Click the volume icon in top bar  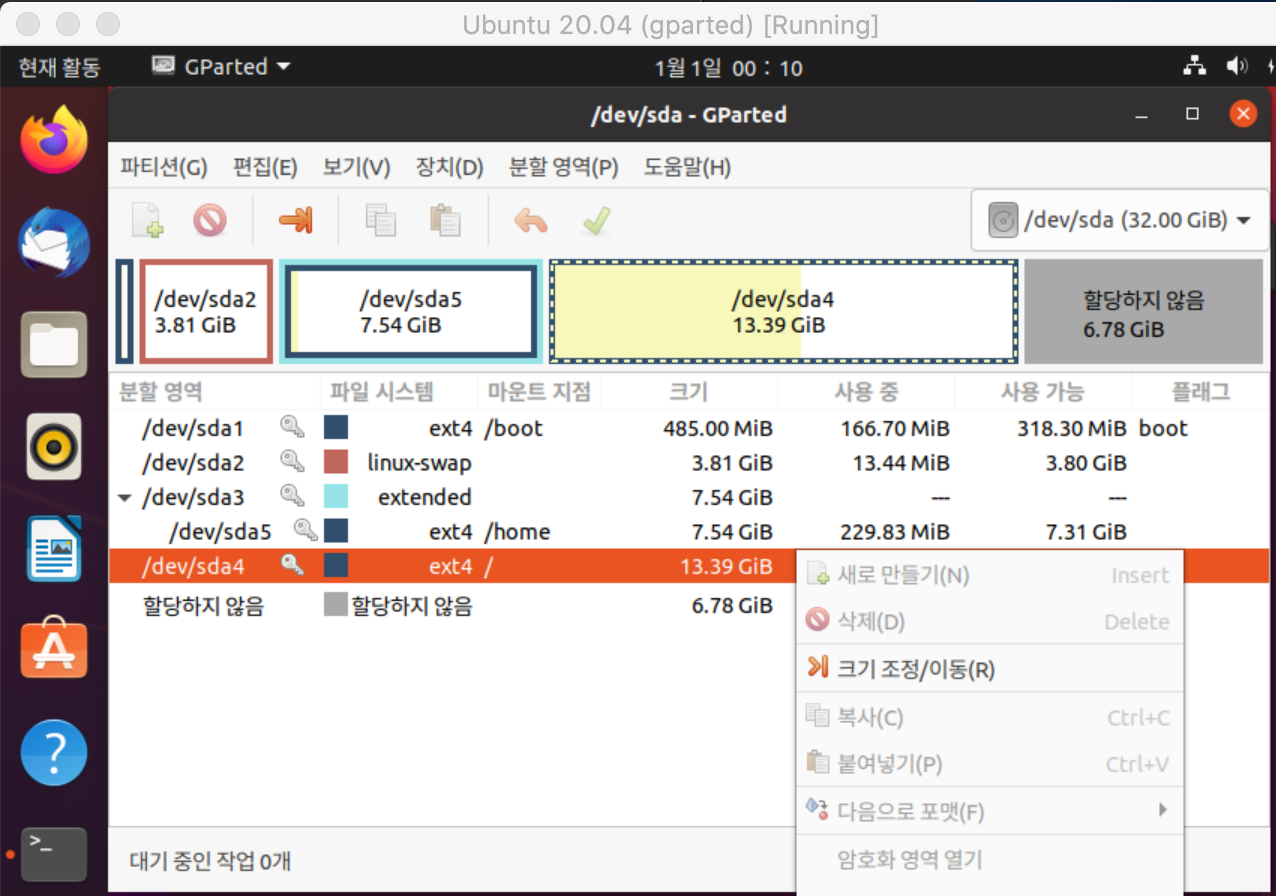(x=1237, y=67)
